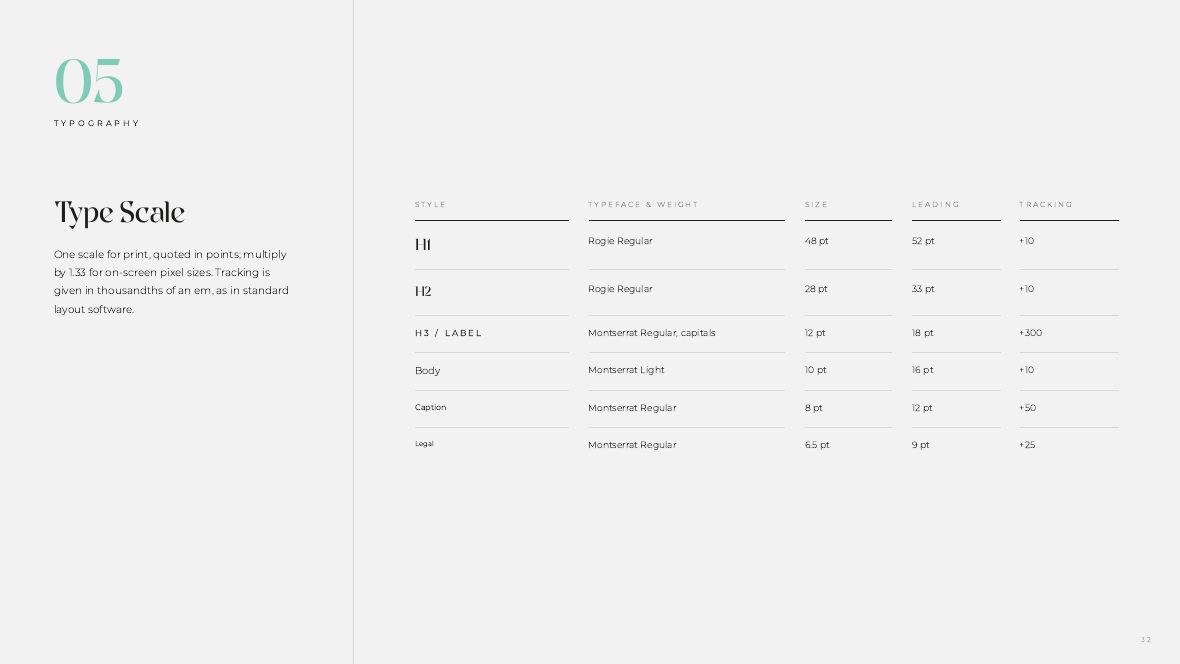Select the Legal style cell
The width and height of the screenshot is (1180, 664).
coord(424,444)
